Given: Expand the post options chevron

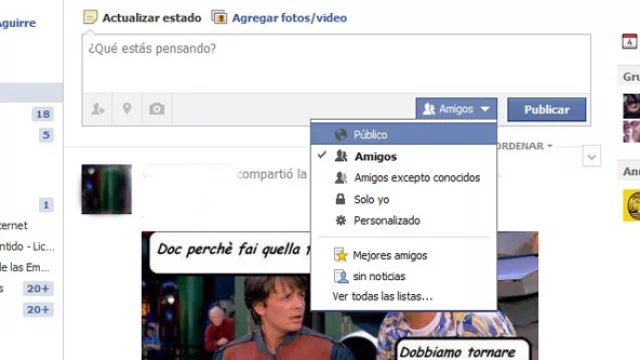Looking at the screenshot, I should coord(592,156).
